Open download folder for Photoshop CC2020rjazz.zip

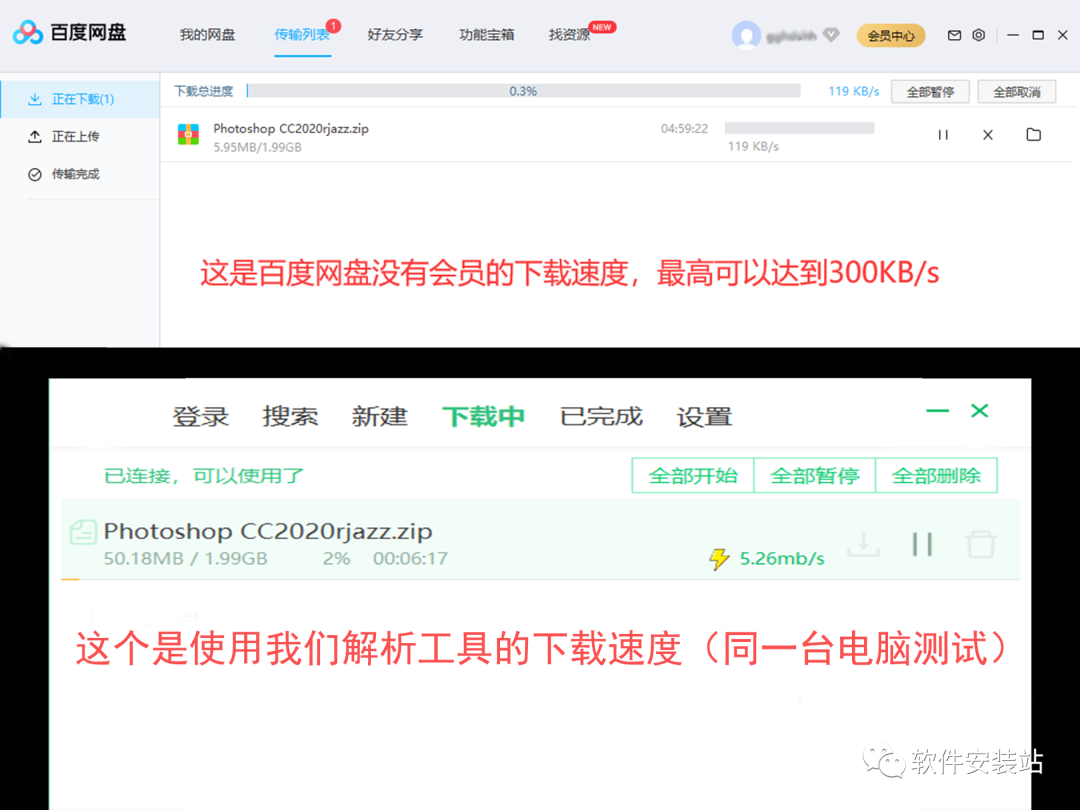[1033, 134]
